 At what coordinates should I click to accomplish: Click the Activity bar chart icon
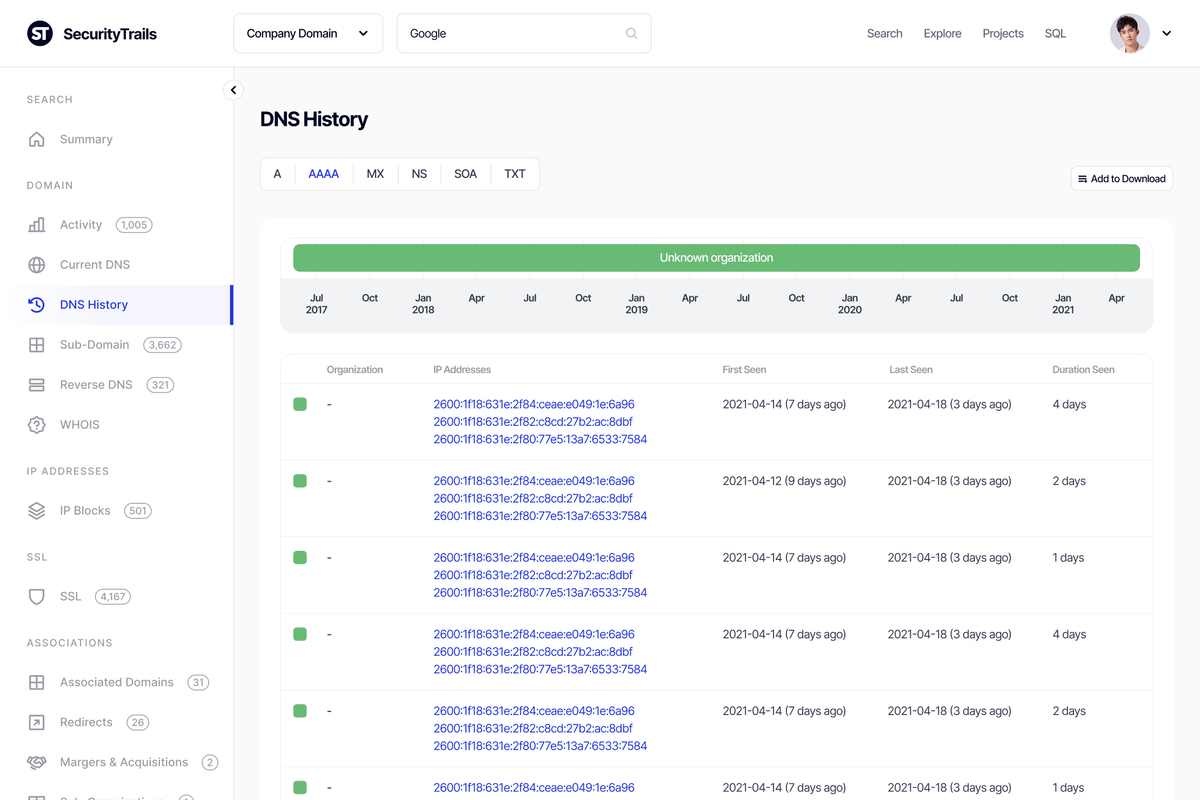(x=37, y=225)
